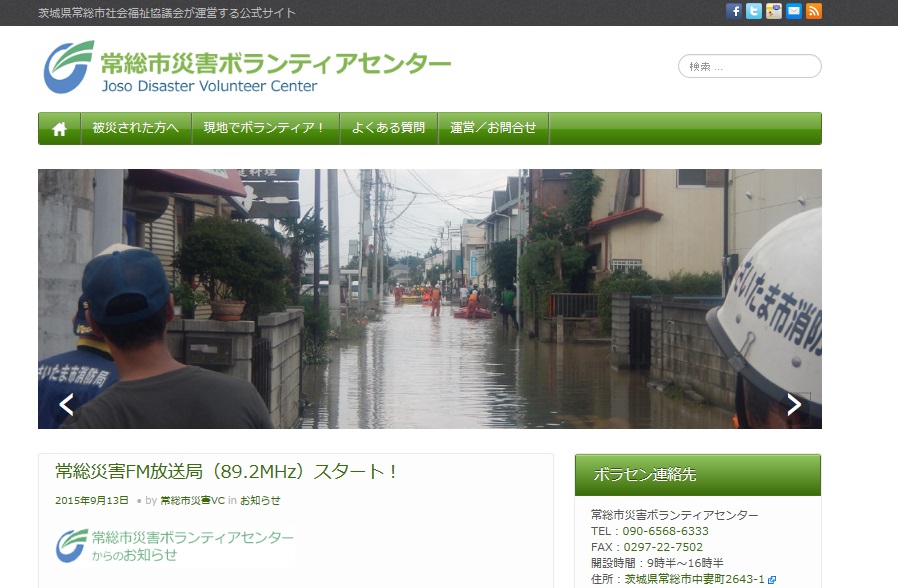Click the Joso Disaster Volunteer Center logo
The image size is (898, 588).
tap(247, 68)
